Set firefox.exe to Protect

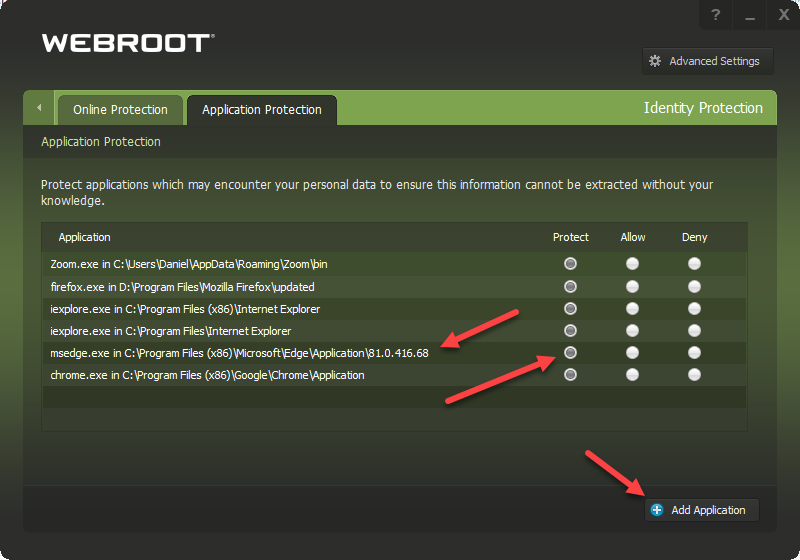(570, 287)
